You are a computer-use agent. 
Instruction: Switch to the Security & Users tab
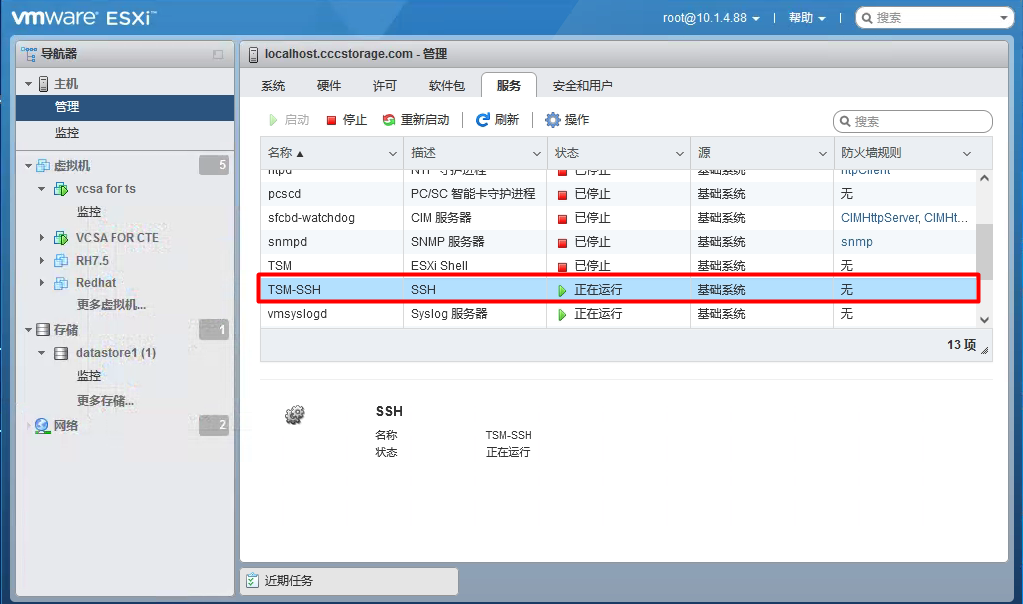pos(583,85)
